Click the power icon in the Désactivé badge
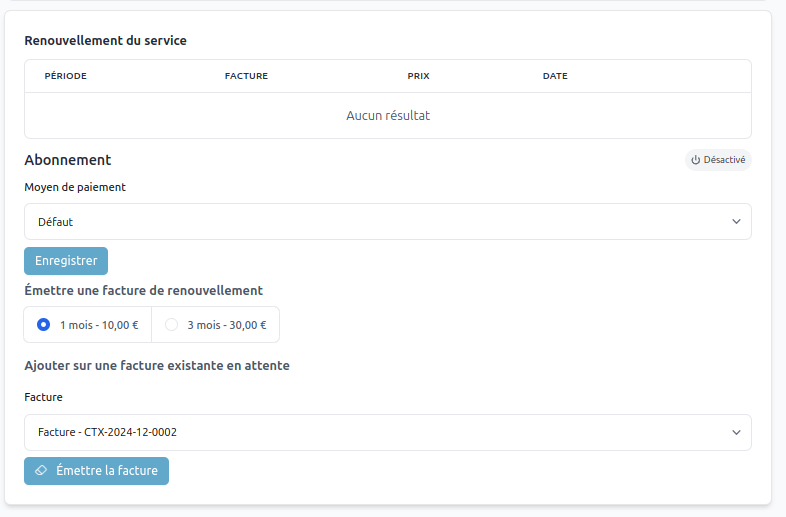 point(696,160)
